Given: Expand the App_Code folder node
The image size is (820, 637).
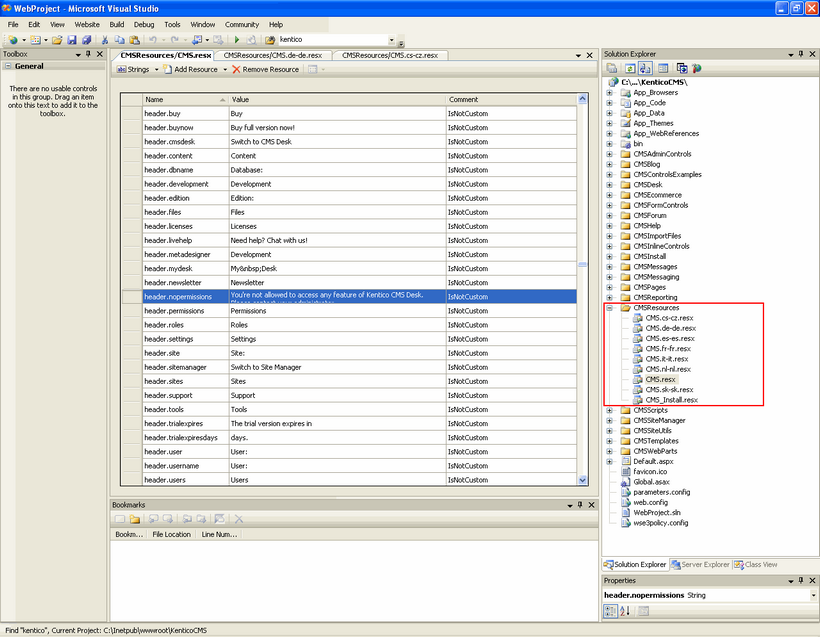Looking at the screenshot, I should pos(609,103).
